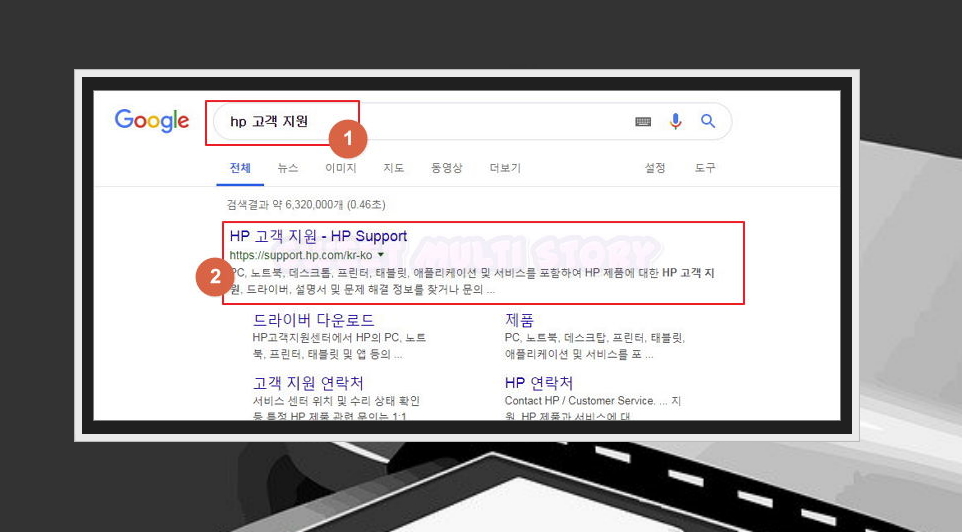Start voice search with microphone icon

pos(675,121)
